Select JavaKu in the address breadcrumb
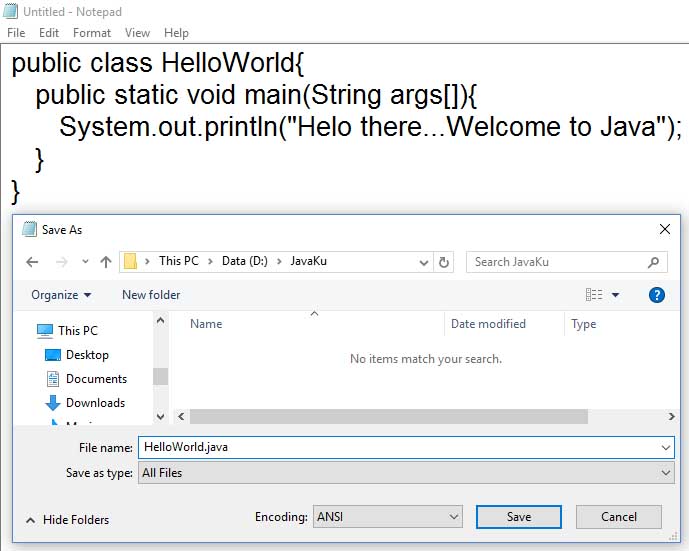The width and height of the screenshot is (689, 551). 308,261
